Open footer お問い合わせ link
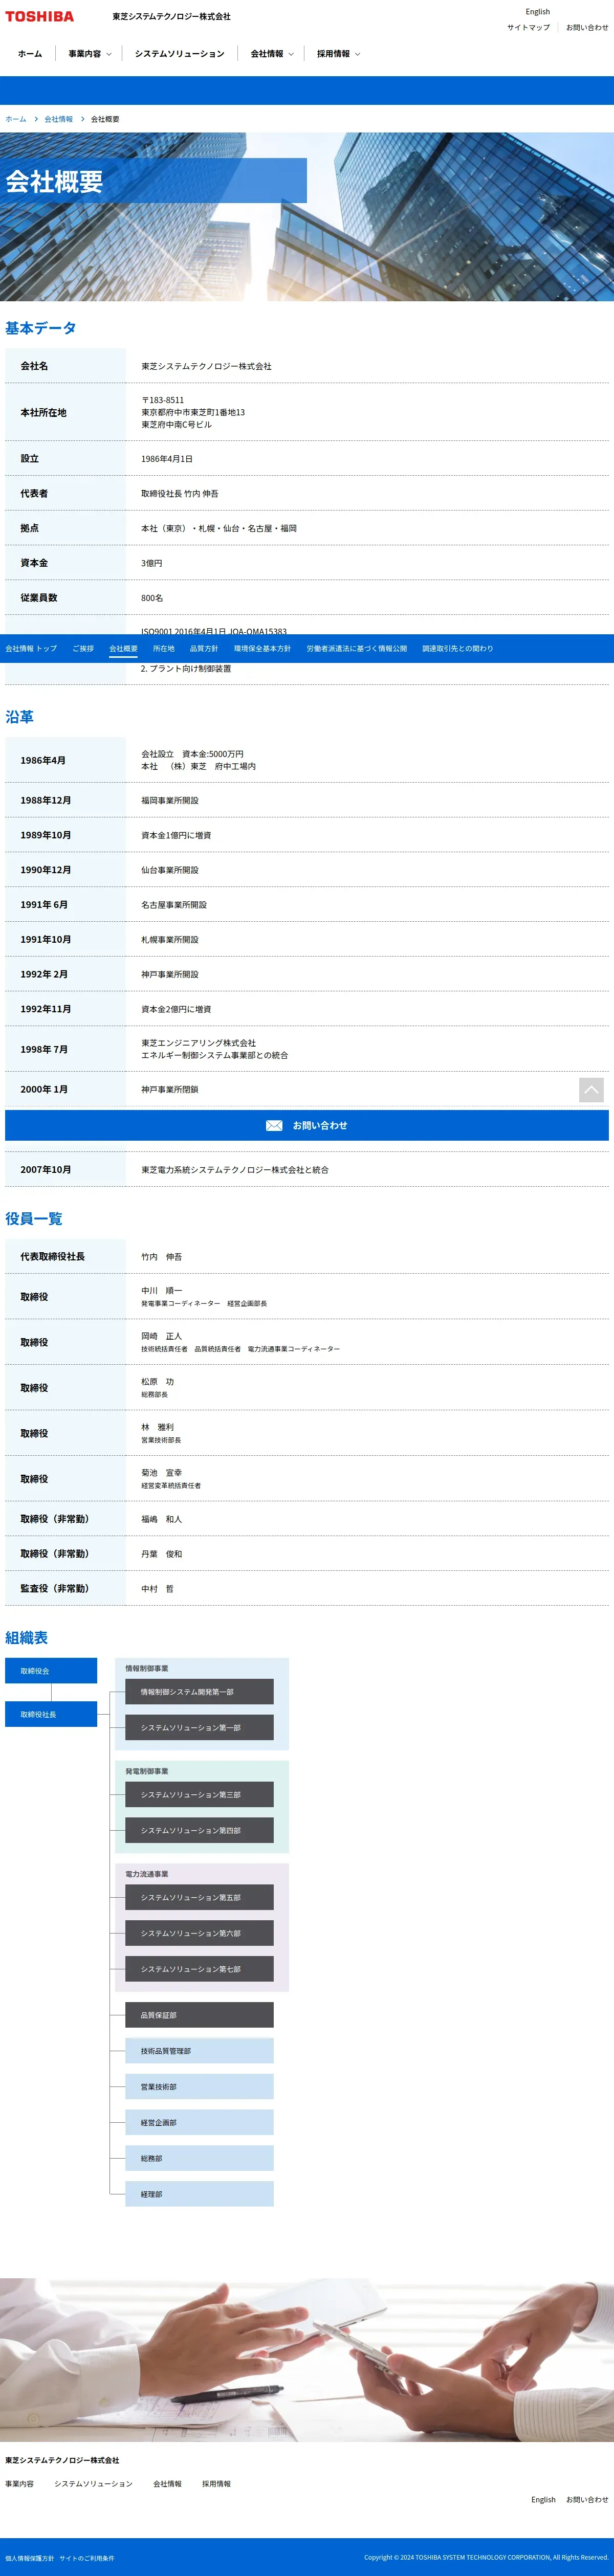This screenshot has width=614, height=2576. tap(587, 2500)
